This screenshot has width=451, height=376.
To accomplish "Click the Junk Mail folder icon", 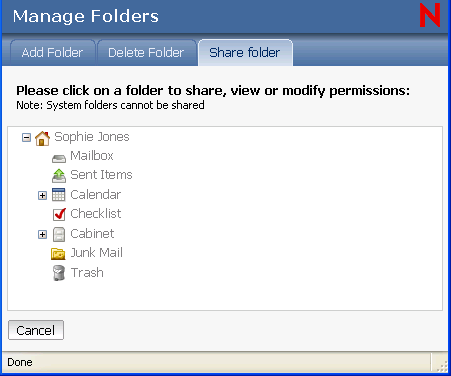I will tap(58, 254).
